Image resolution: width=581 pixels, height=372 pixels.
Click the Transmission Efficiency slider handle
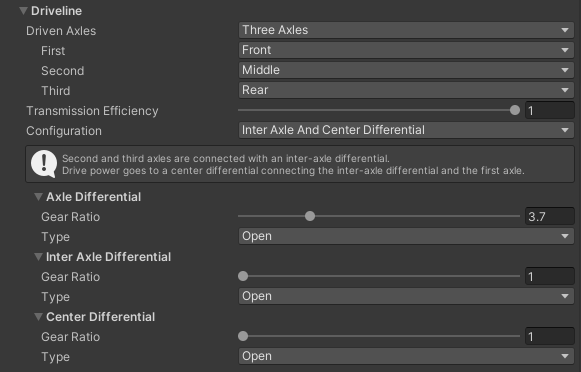coord(515,110)
